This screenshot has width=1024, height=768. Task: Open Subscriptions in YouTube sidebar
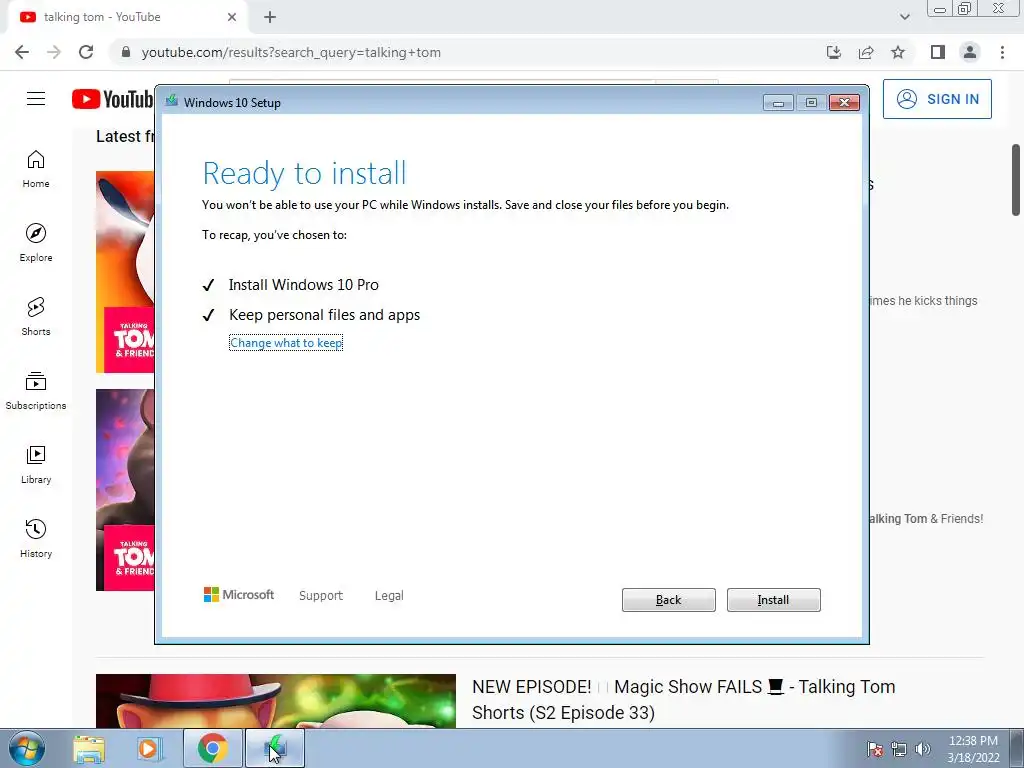pos(36,391)
